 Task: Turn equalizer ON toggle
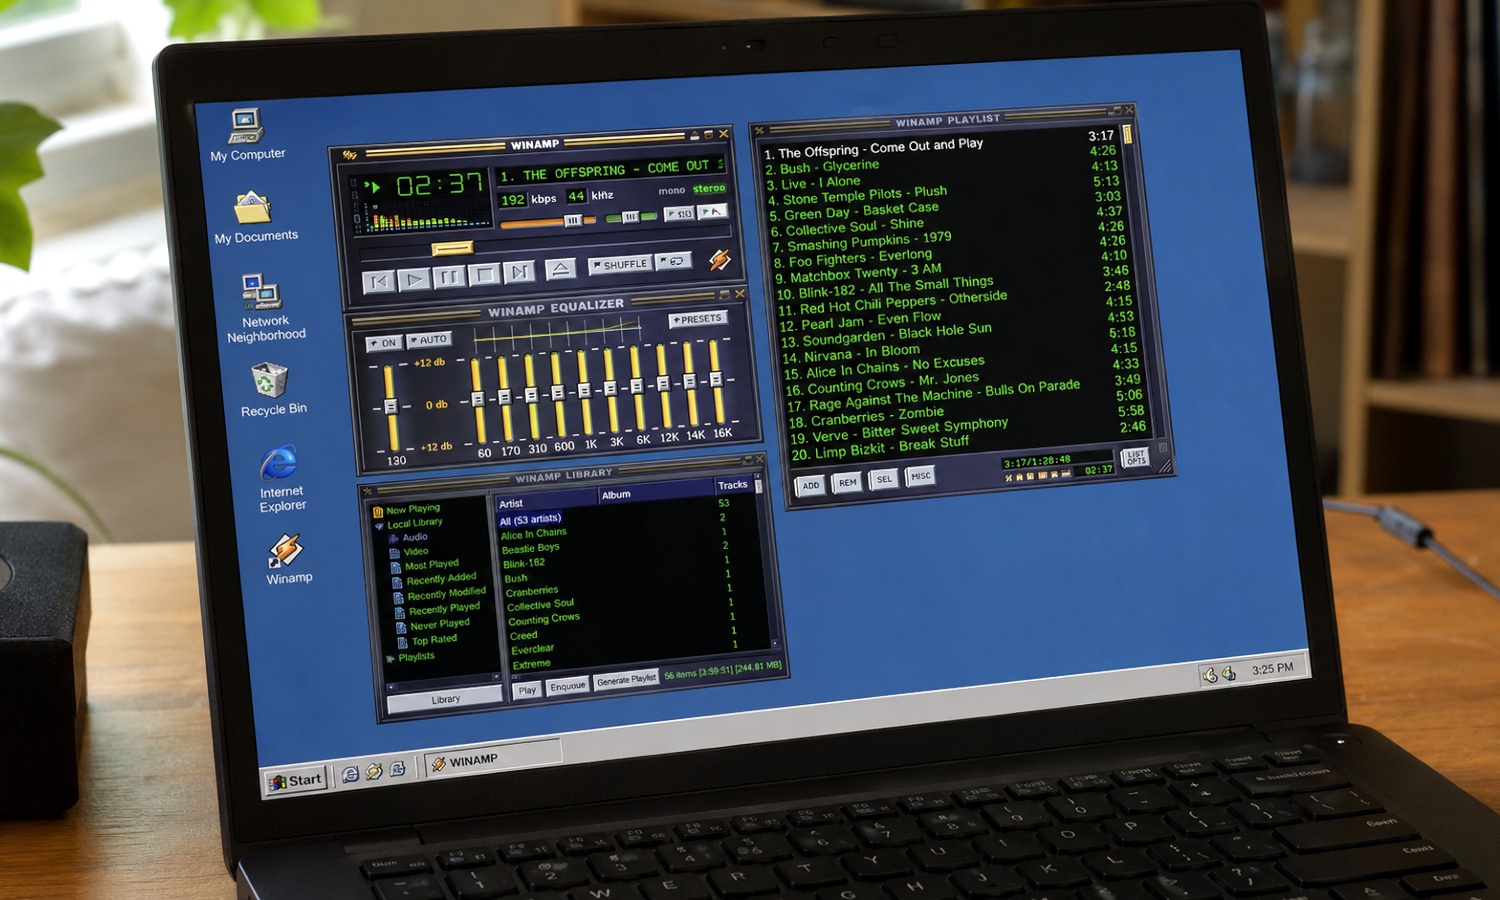coord(384,343)
